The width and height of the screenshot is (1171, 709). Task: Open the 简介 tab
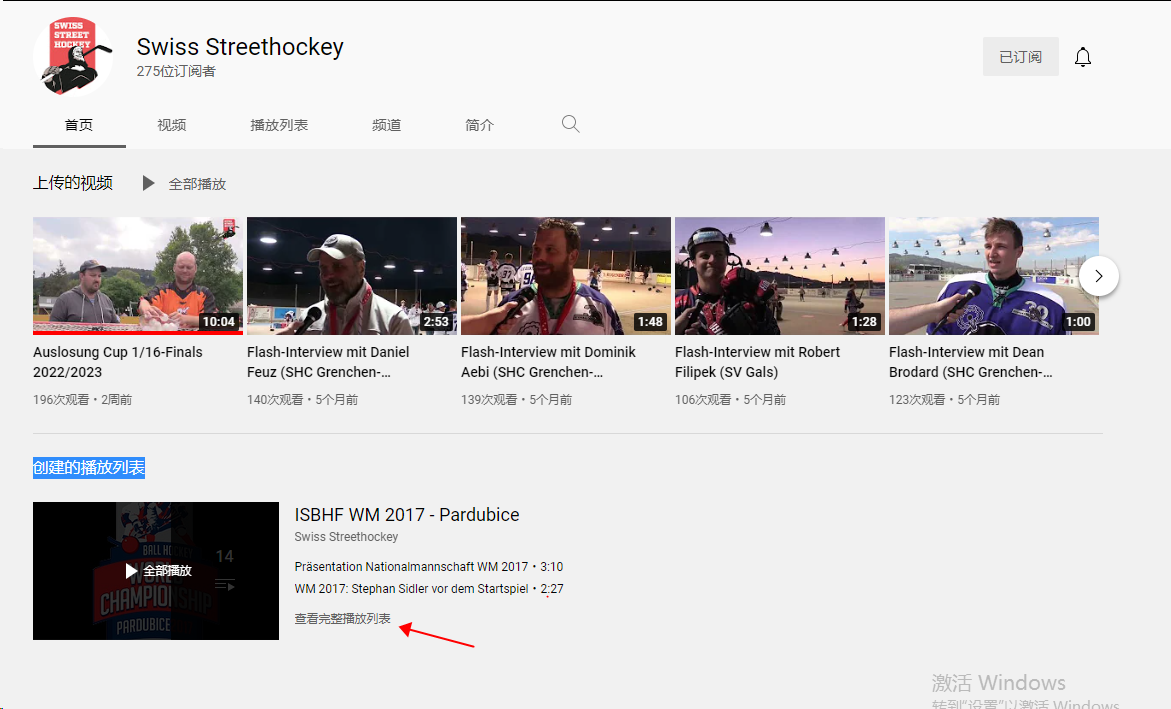479,125
